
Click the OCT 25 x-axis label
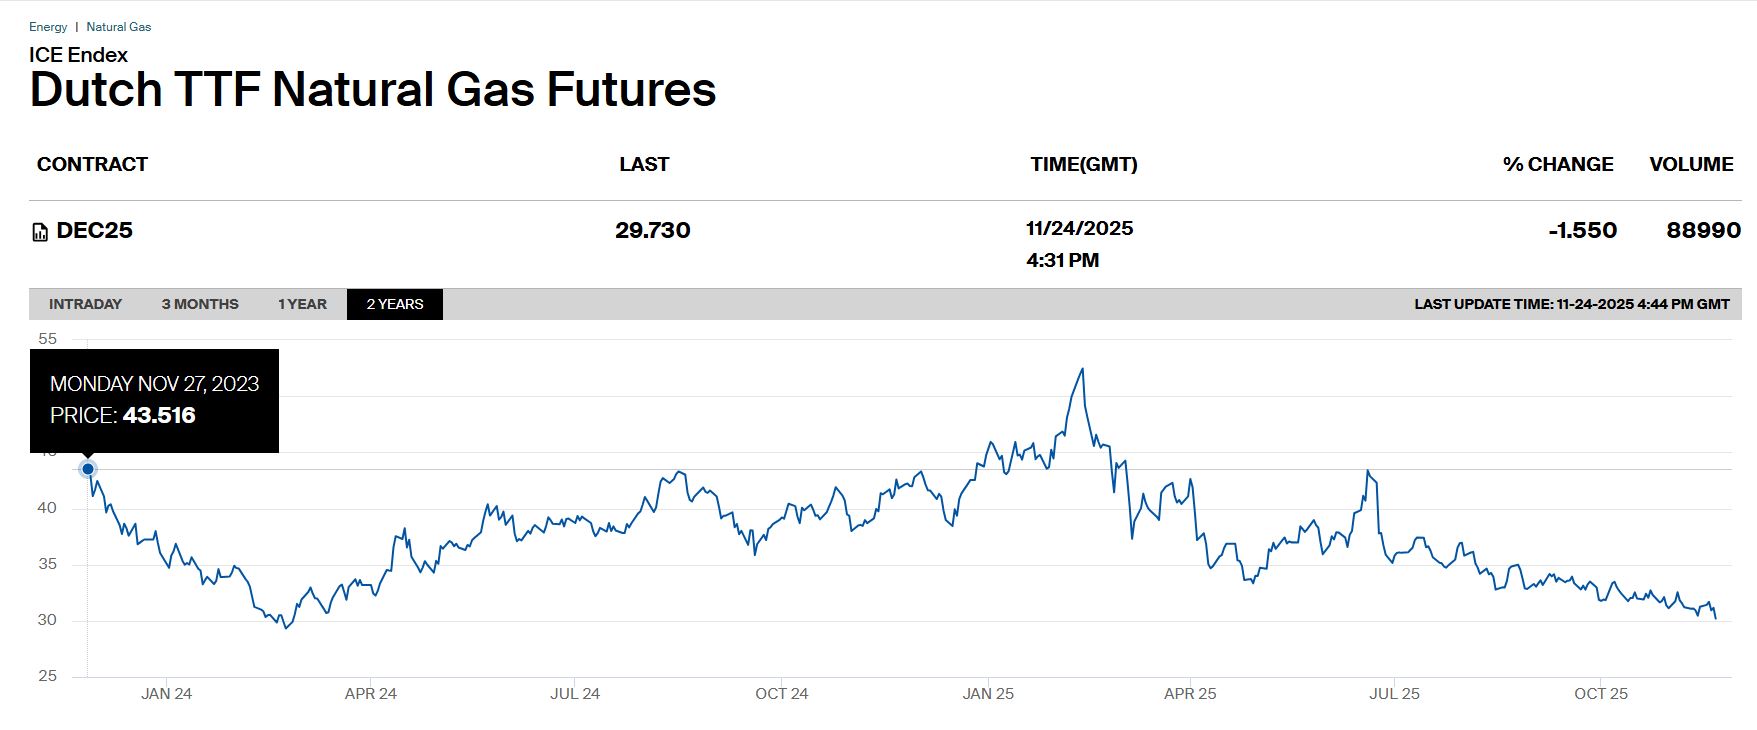tap(1601, 694)
